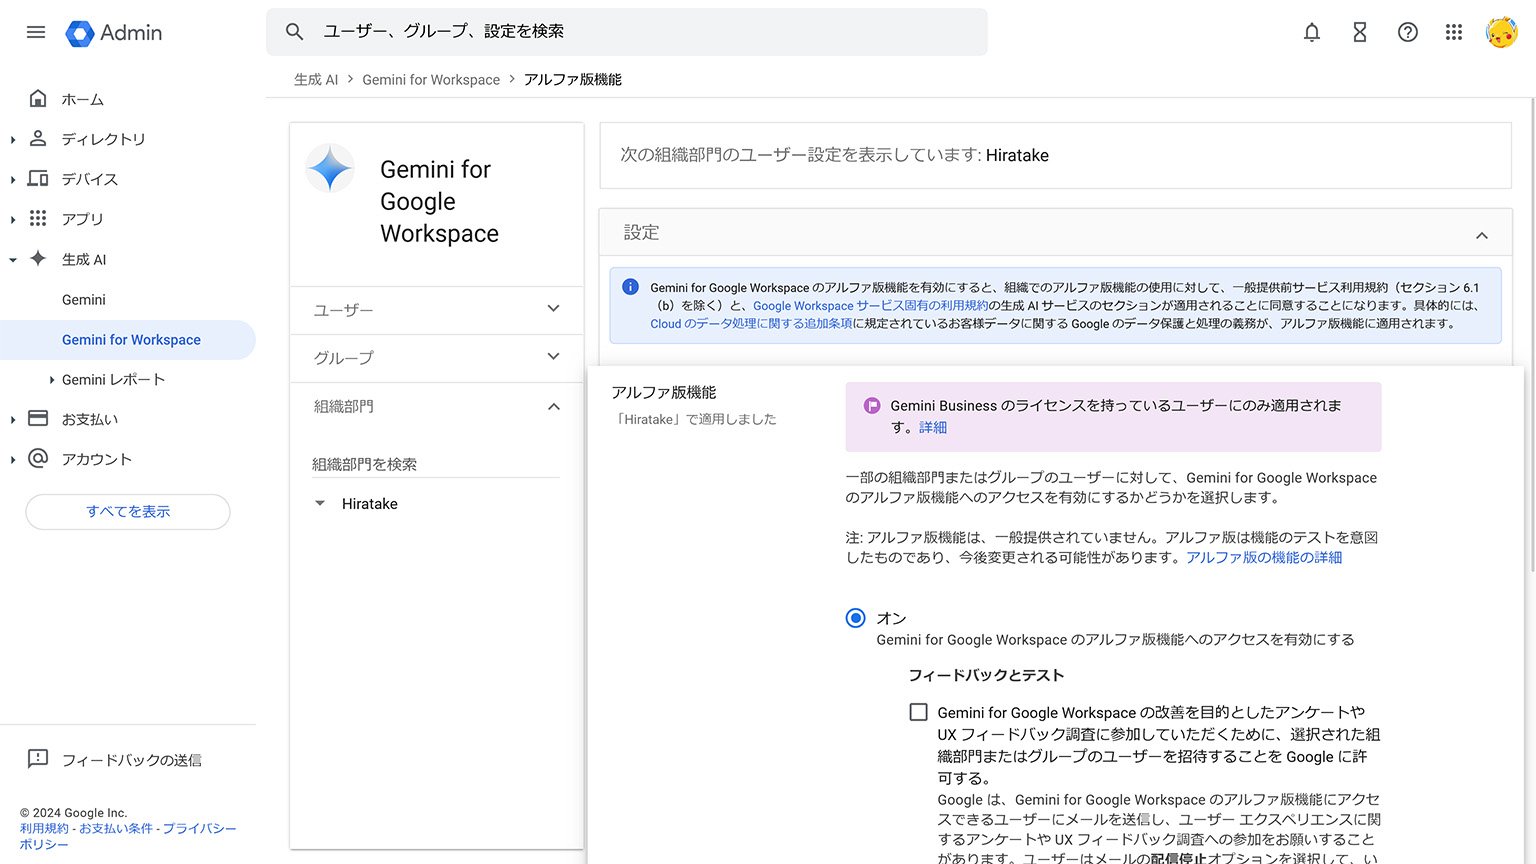1536x864 pixels.
Task: Click the blue info icon in notice
Action: (x=630, y=287)
